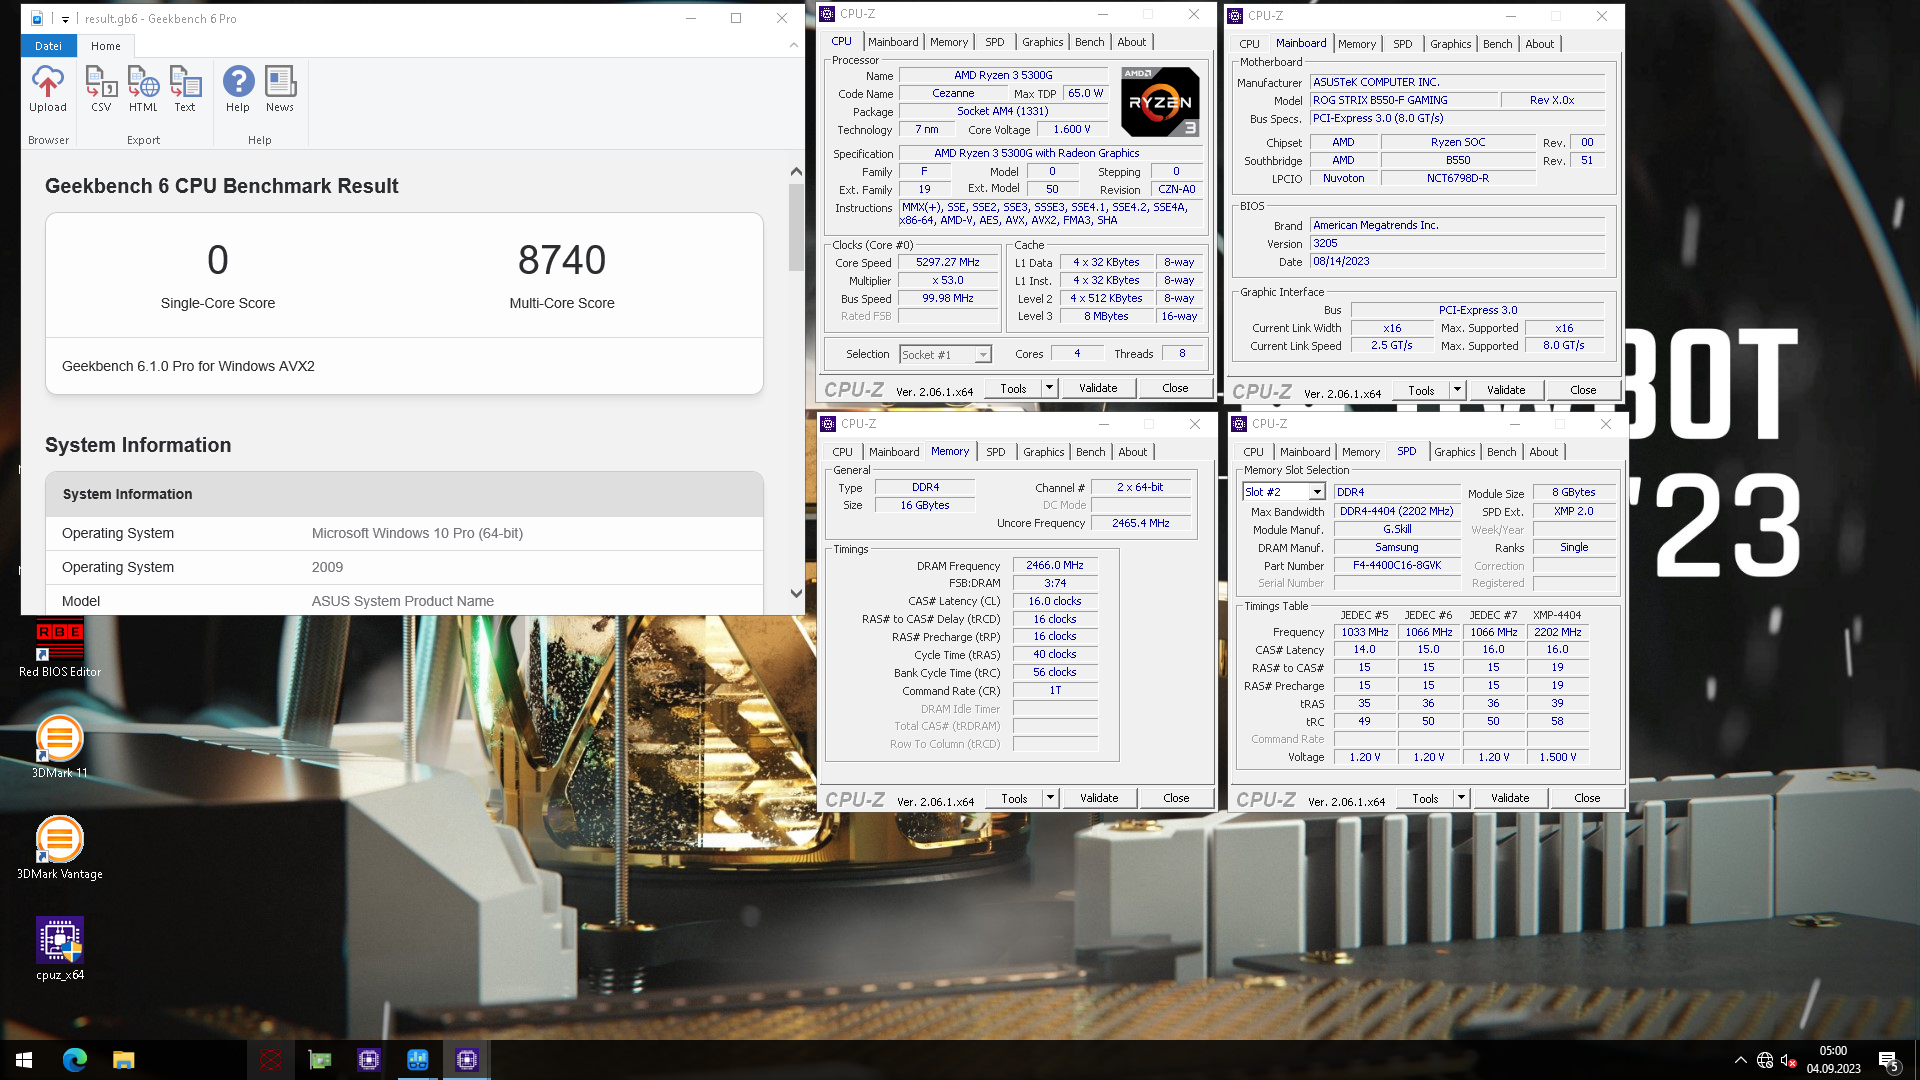This screenshot has width=1920, height=1080.
Task: Open the Slot #2 memory slot dropdown
Action: pos(1317,492)
